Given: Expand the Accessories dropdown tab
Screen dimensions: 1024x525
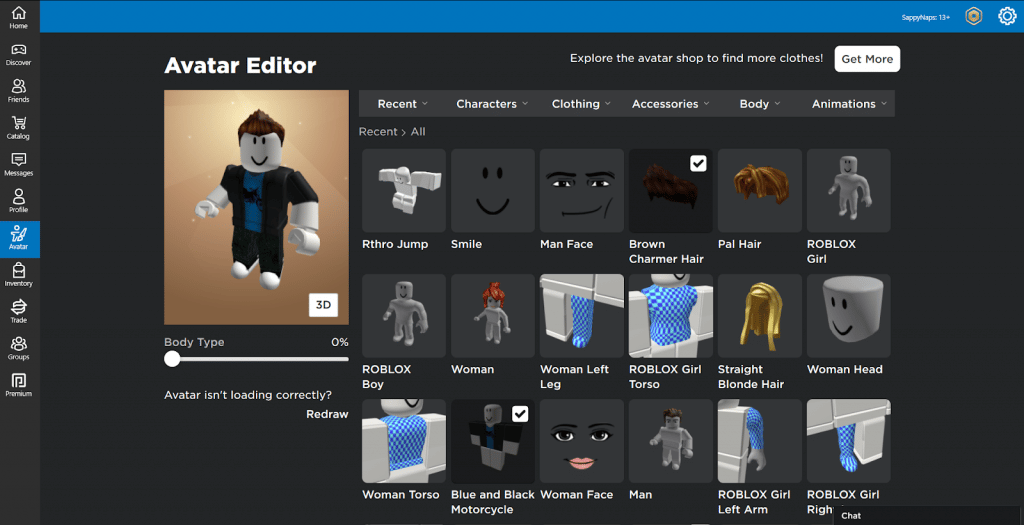Looking at the screenshot, I should coord(671,104).
